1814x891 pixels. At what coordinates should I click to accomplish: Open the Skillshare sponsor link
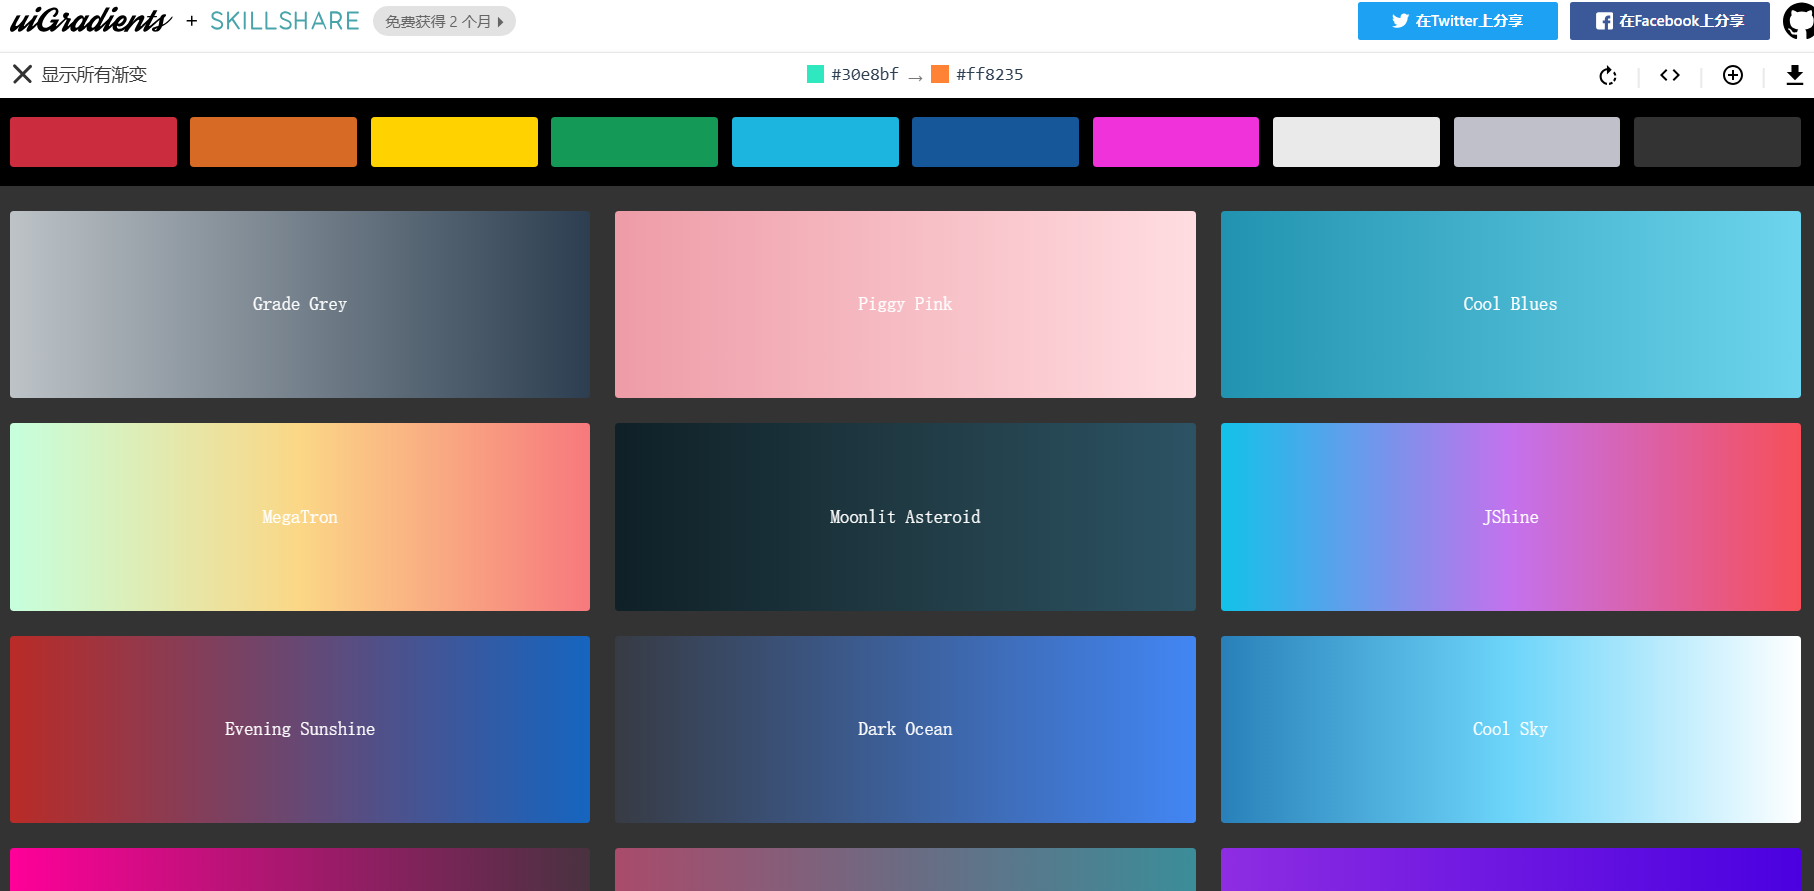coord(284,21)
